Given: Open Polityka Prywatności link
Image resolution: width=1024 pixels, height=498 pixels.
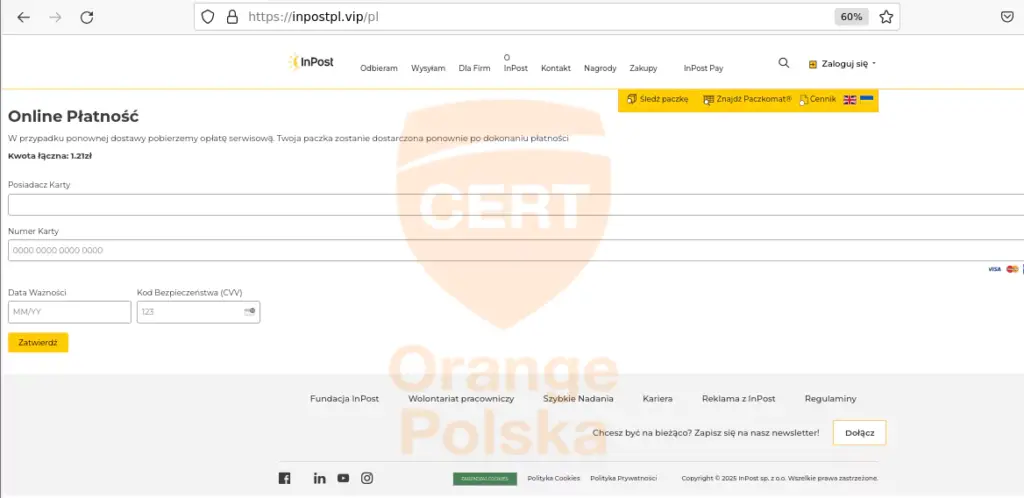Looking at the screenshot, I should 624,478.
